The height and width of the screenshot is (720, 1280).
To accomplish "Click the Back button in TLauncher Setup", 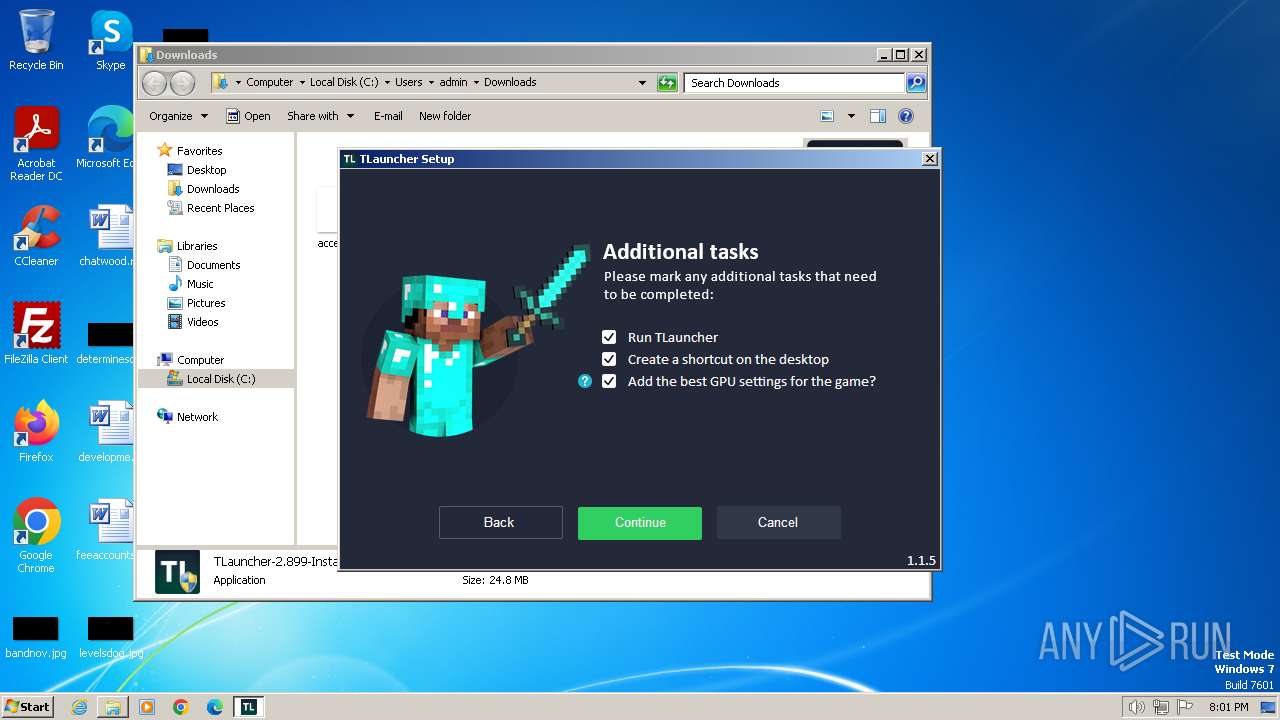I will (x=500, y=522).
